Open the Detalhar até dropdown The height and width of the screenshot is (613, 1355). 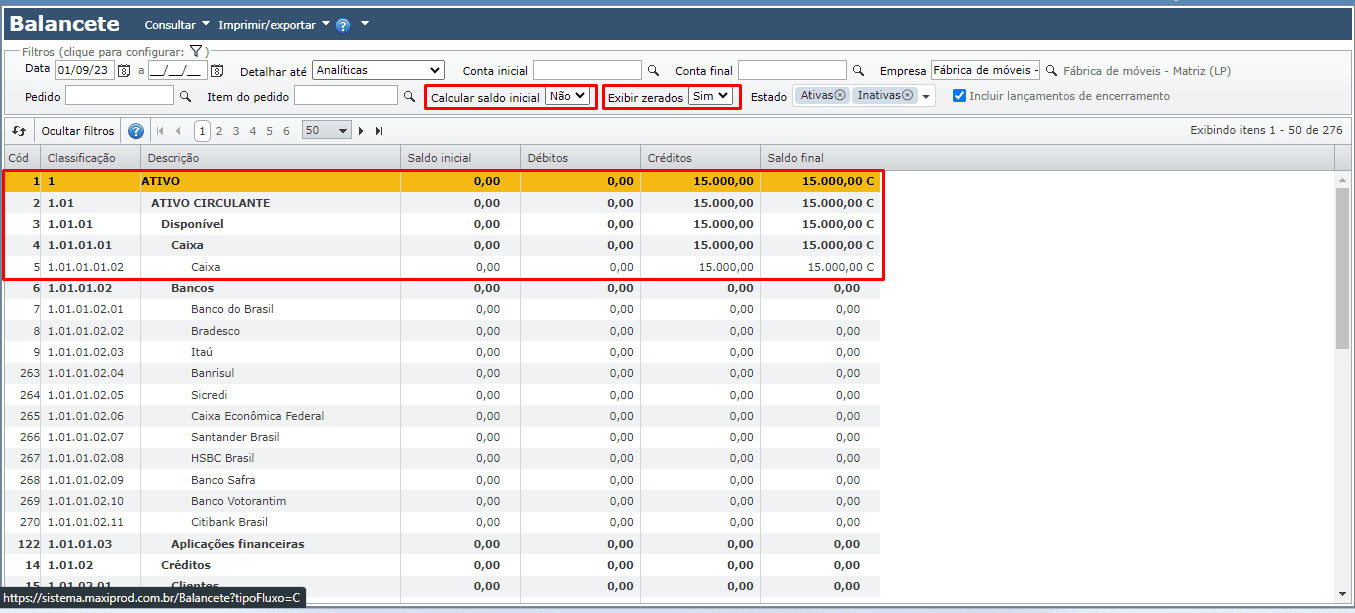click(378, 71)
